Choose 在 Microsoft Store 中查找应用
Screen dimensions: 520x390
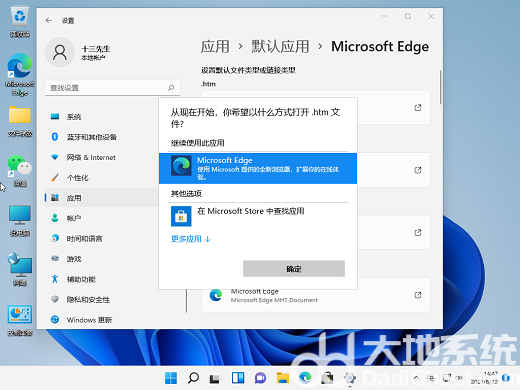pyautogui.click(x=258, y=216)
